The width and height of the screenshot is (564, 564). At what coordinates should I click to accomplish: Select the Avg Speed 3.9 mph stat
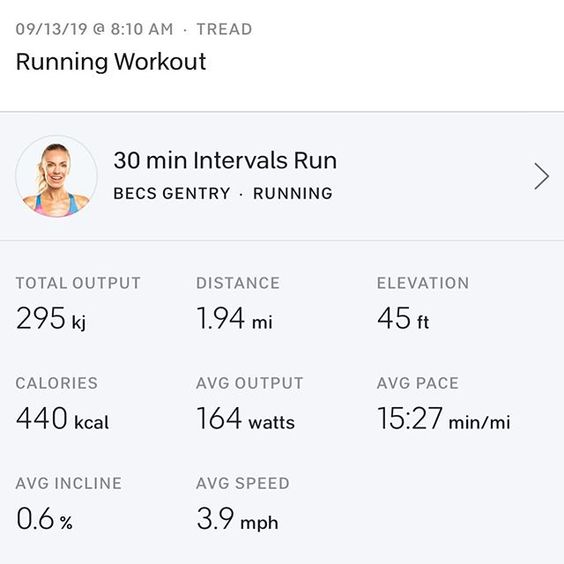coord(243,504)
